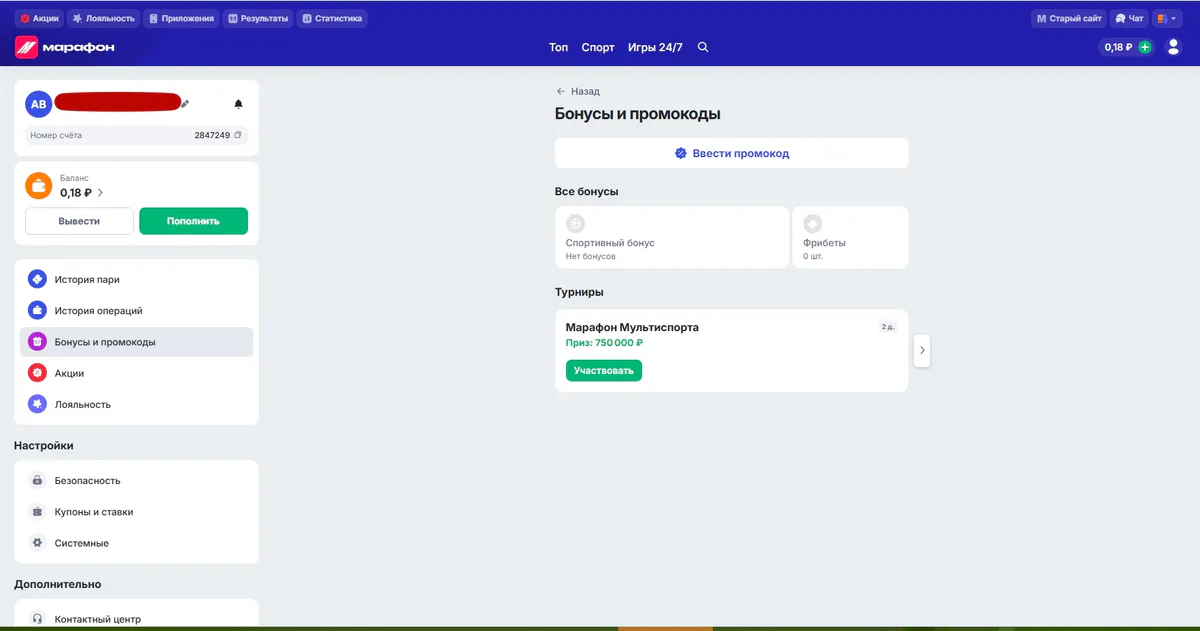Image resolution: width=1200 pixels, height=631 pixels.
Task: Click the Фрибеты card icon
Action: tap(813, 224)
